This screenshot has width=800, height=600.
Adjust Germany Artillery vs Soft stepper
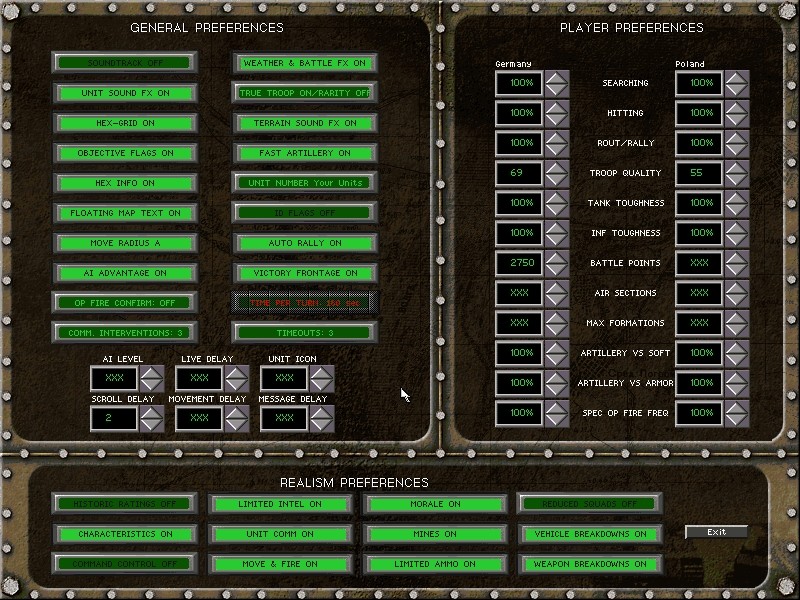[557, 353]
